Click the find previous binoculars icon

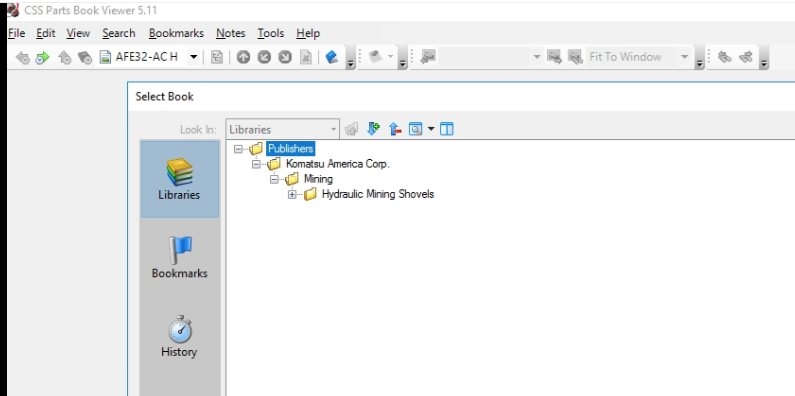725,57
